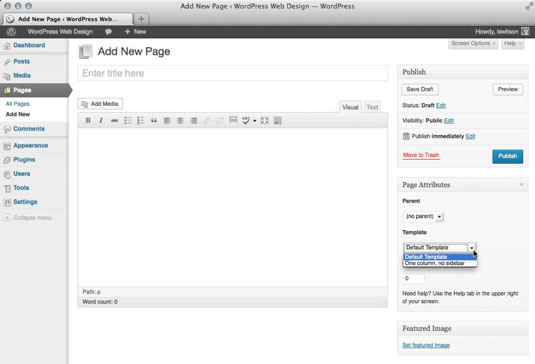Viewport: 535px width, 364px height.
Task: Click the insert link icon
Action: pos(207,120)
